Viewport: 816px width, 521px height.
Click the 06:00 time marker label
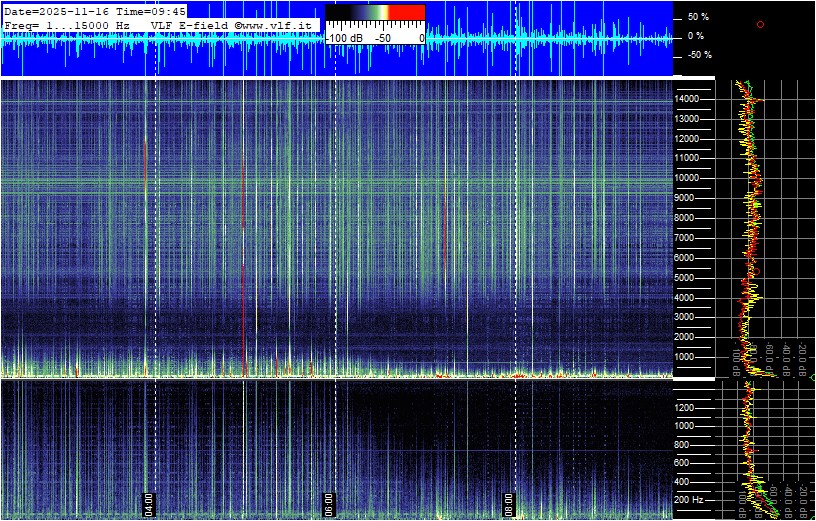[328, 503]
